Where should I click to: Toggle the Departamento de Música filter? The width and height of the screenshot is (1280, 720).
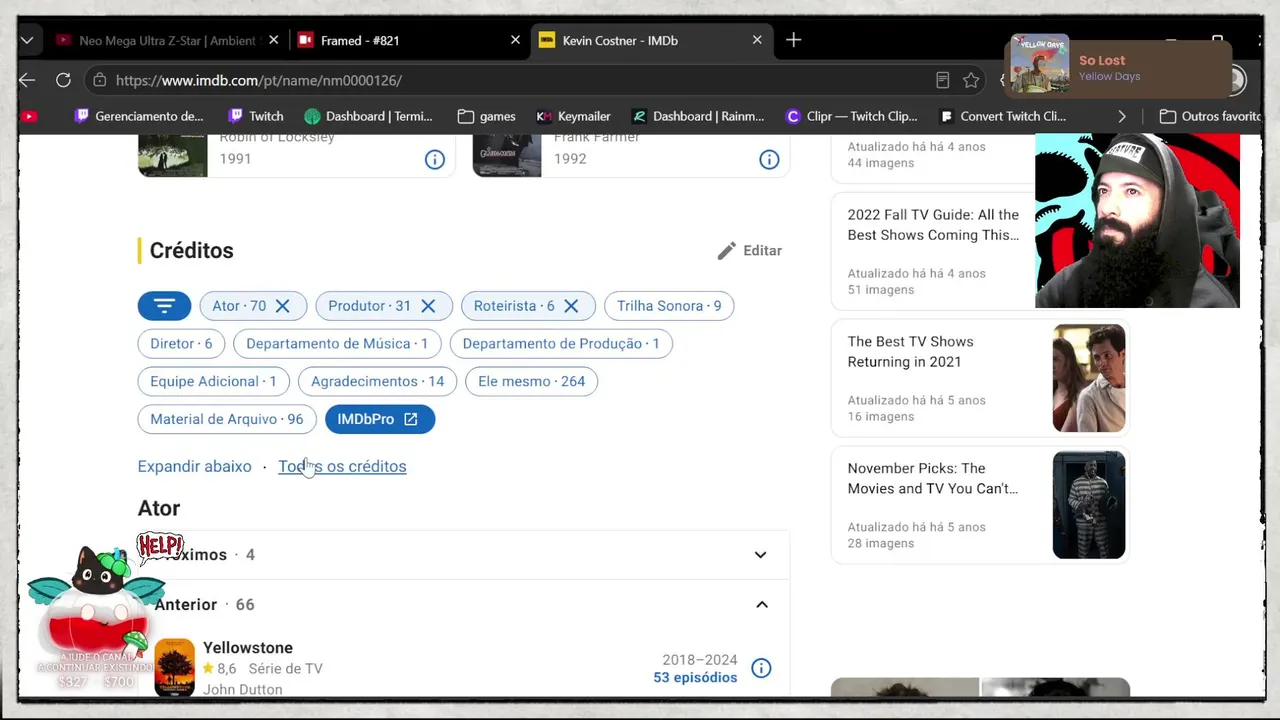click(x=337, y=344)
